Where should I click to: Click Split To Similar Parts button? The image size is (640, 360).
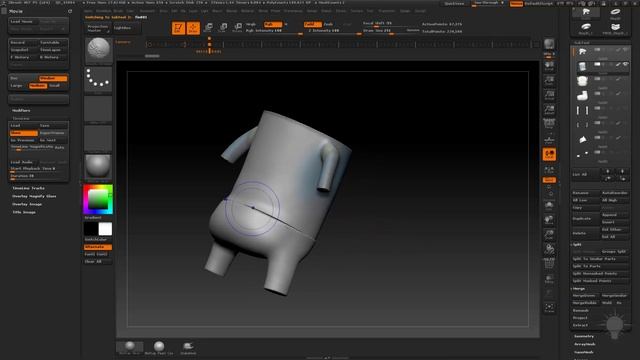pos(600,259)
